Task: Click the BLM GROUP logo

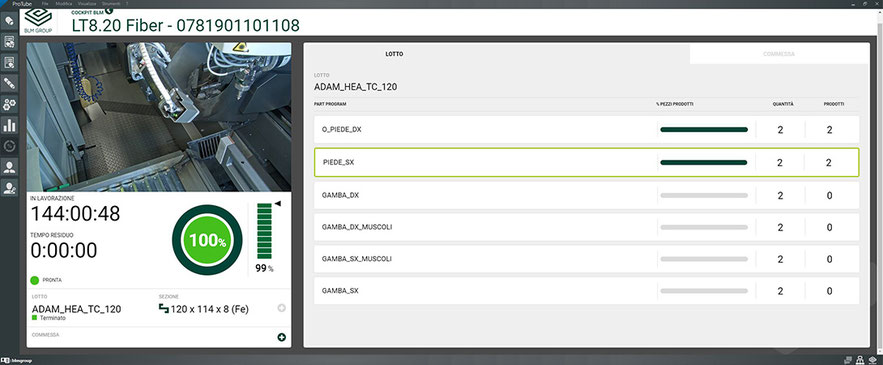Action: pyautogui.click(x=38, y=21)
